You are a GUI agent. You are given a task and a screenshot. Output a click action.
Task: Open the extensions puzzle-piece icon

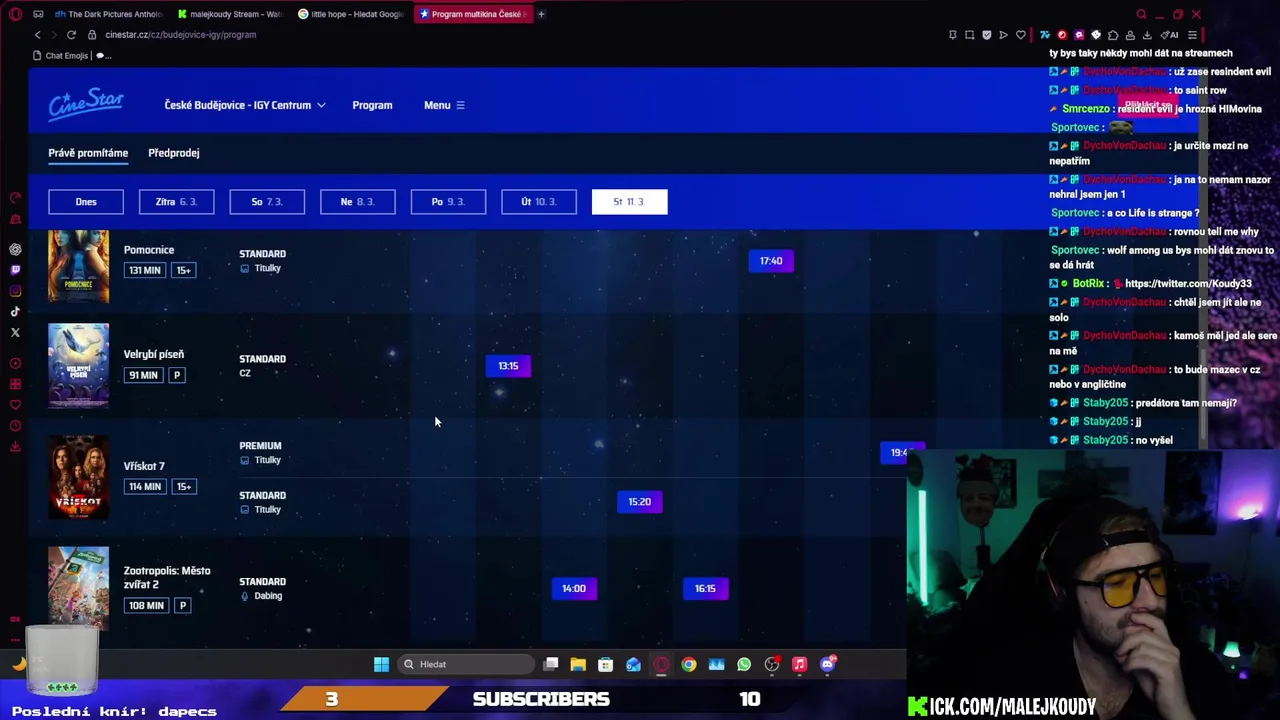[x=1113, y=35]
